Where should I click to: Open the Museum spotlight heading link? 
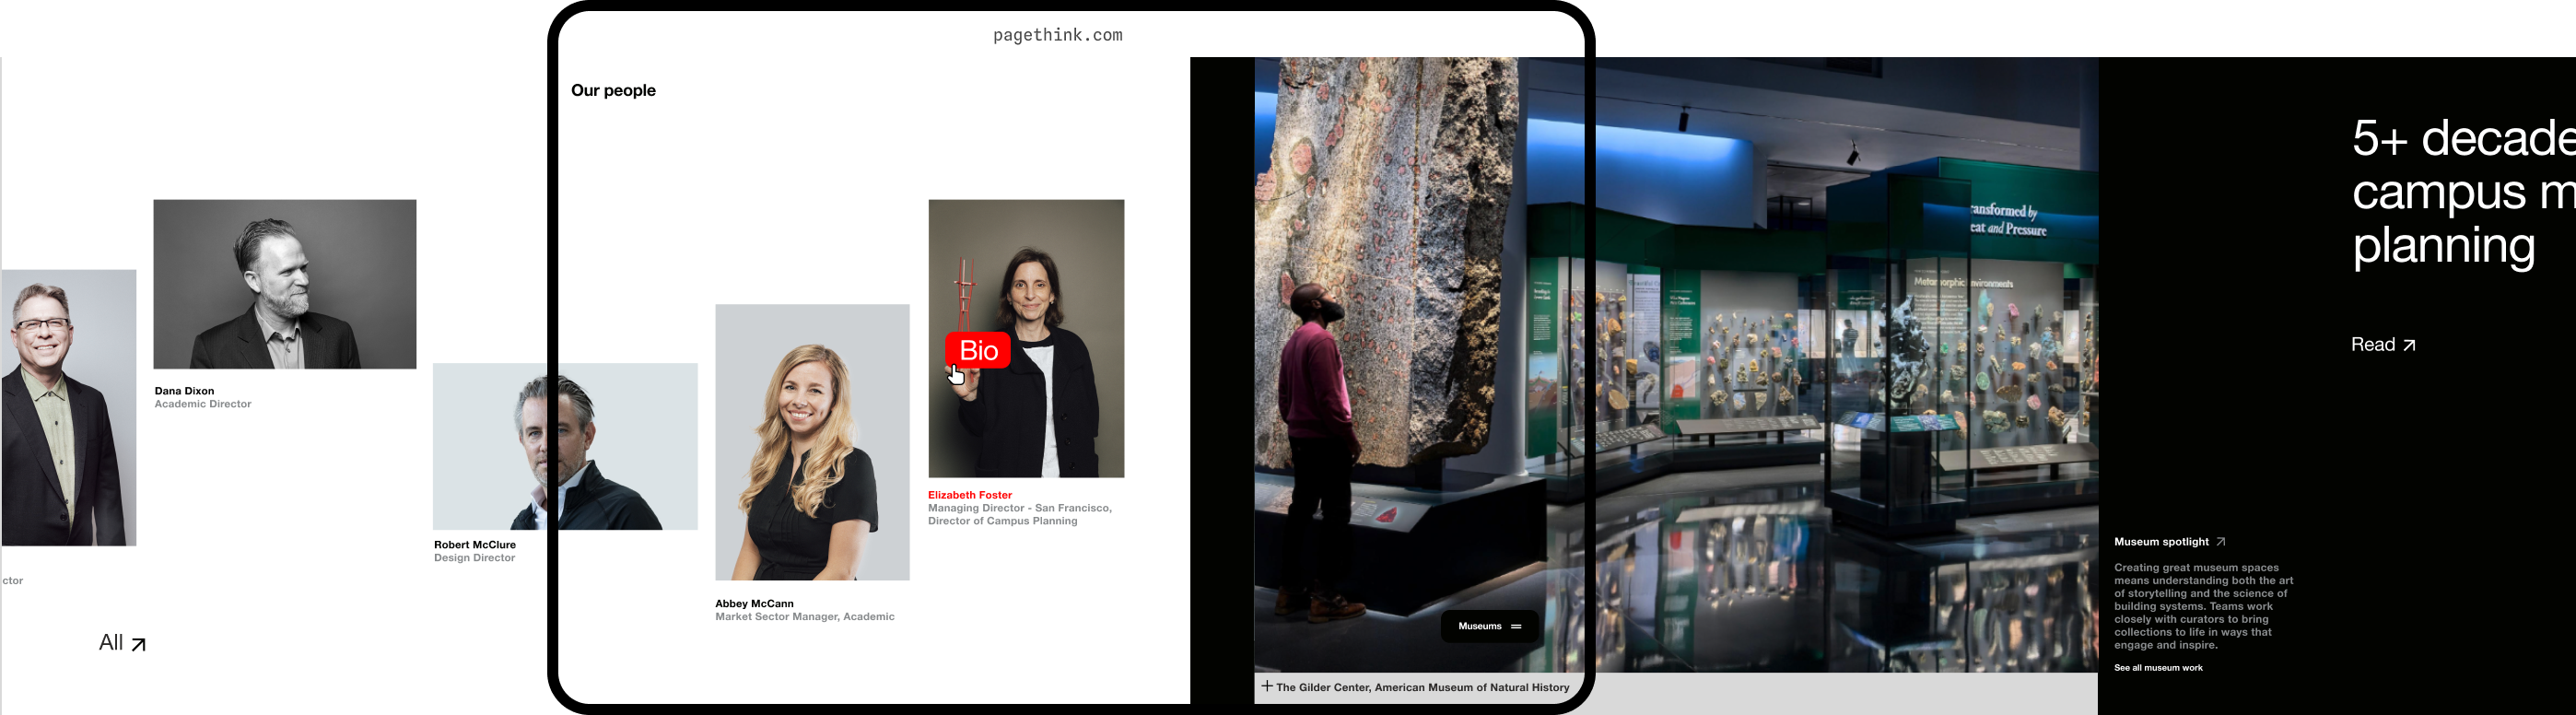[x=2161, y=542]
